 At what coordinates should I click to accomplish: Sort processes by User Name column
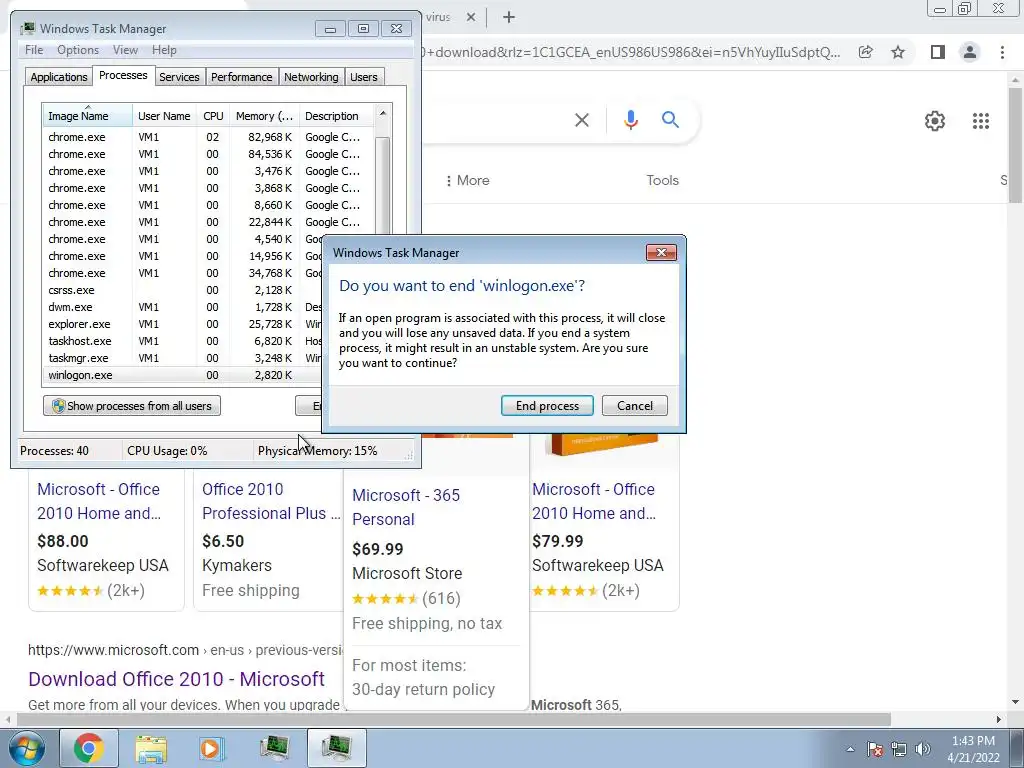(164, 116)
